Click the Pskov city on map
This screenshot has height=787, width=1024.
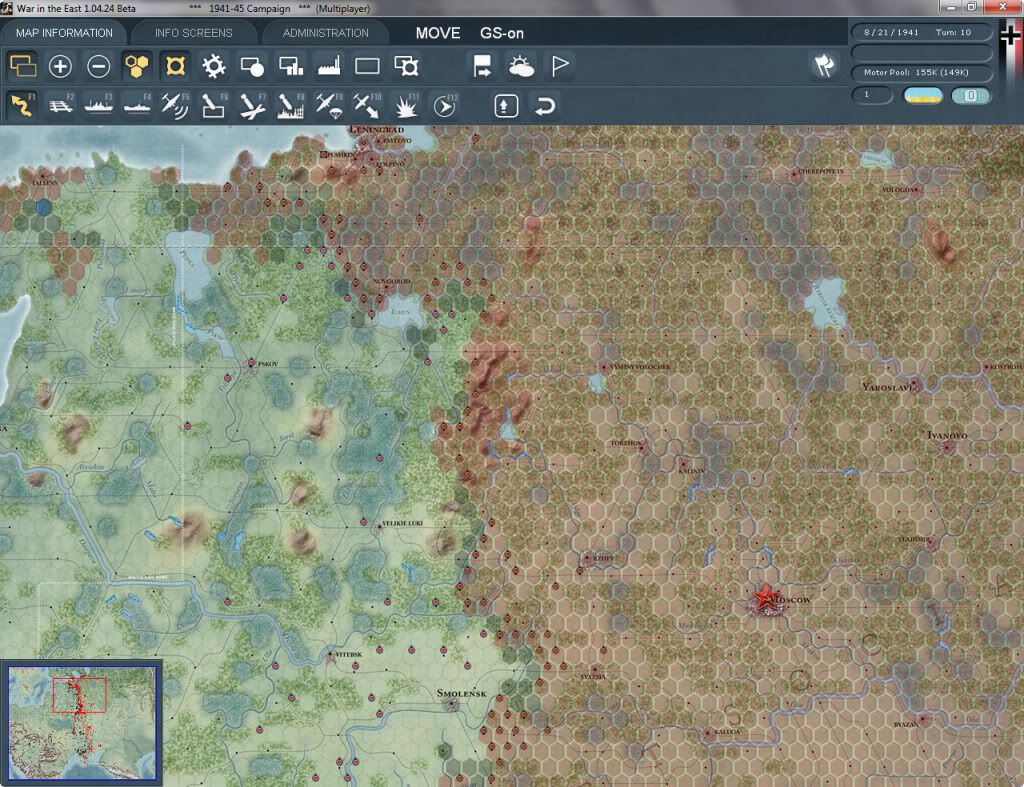tap(251, 363)
